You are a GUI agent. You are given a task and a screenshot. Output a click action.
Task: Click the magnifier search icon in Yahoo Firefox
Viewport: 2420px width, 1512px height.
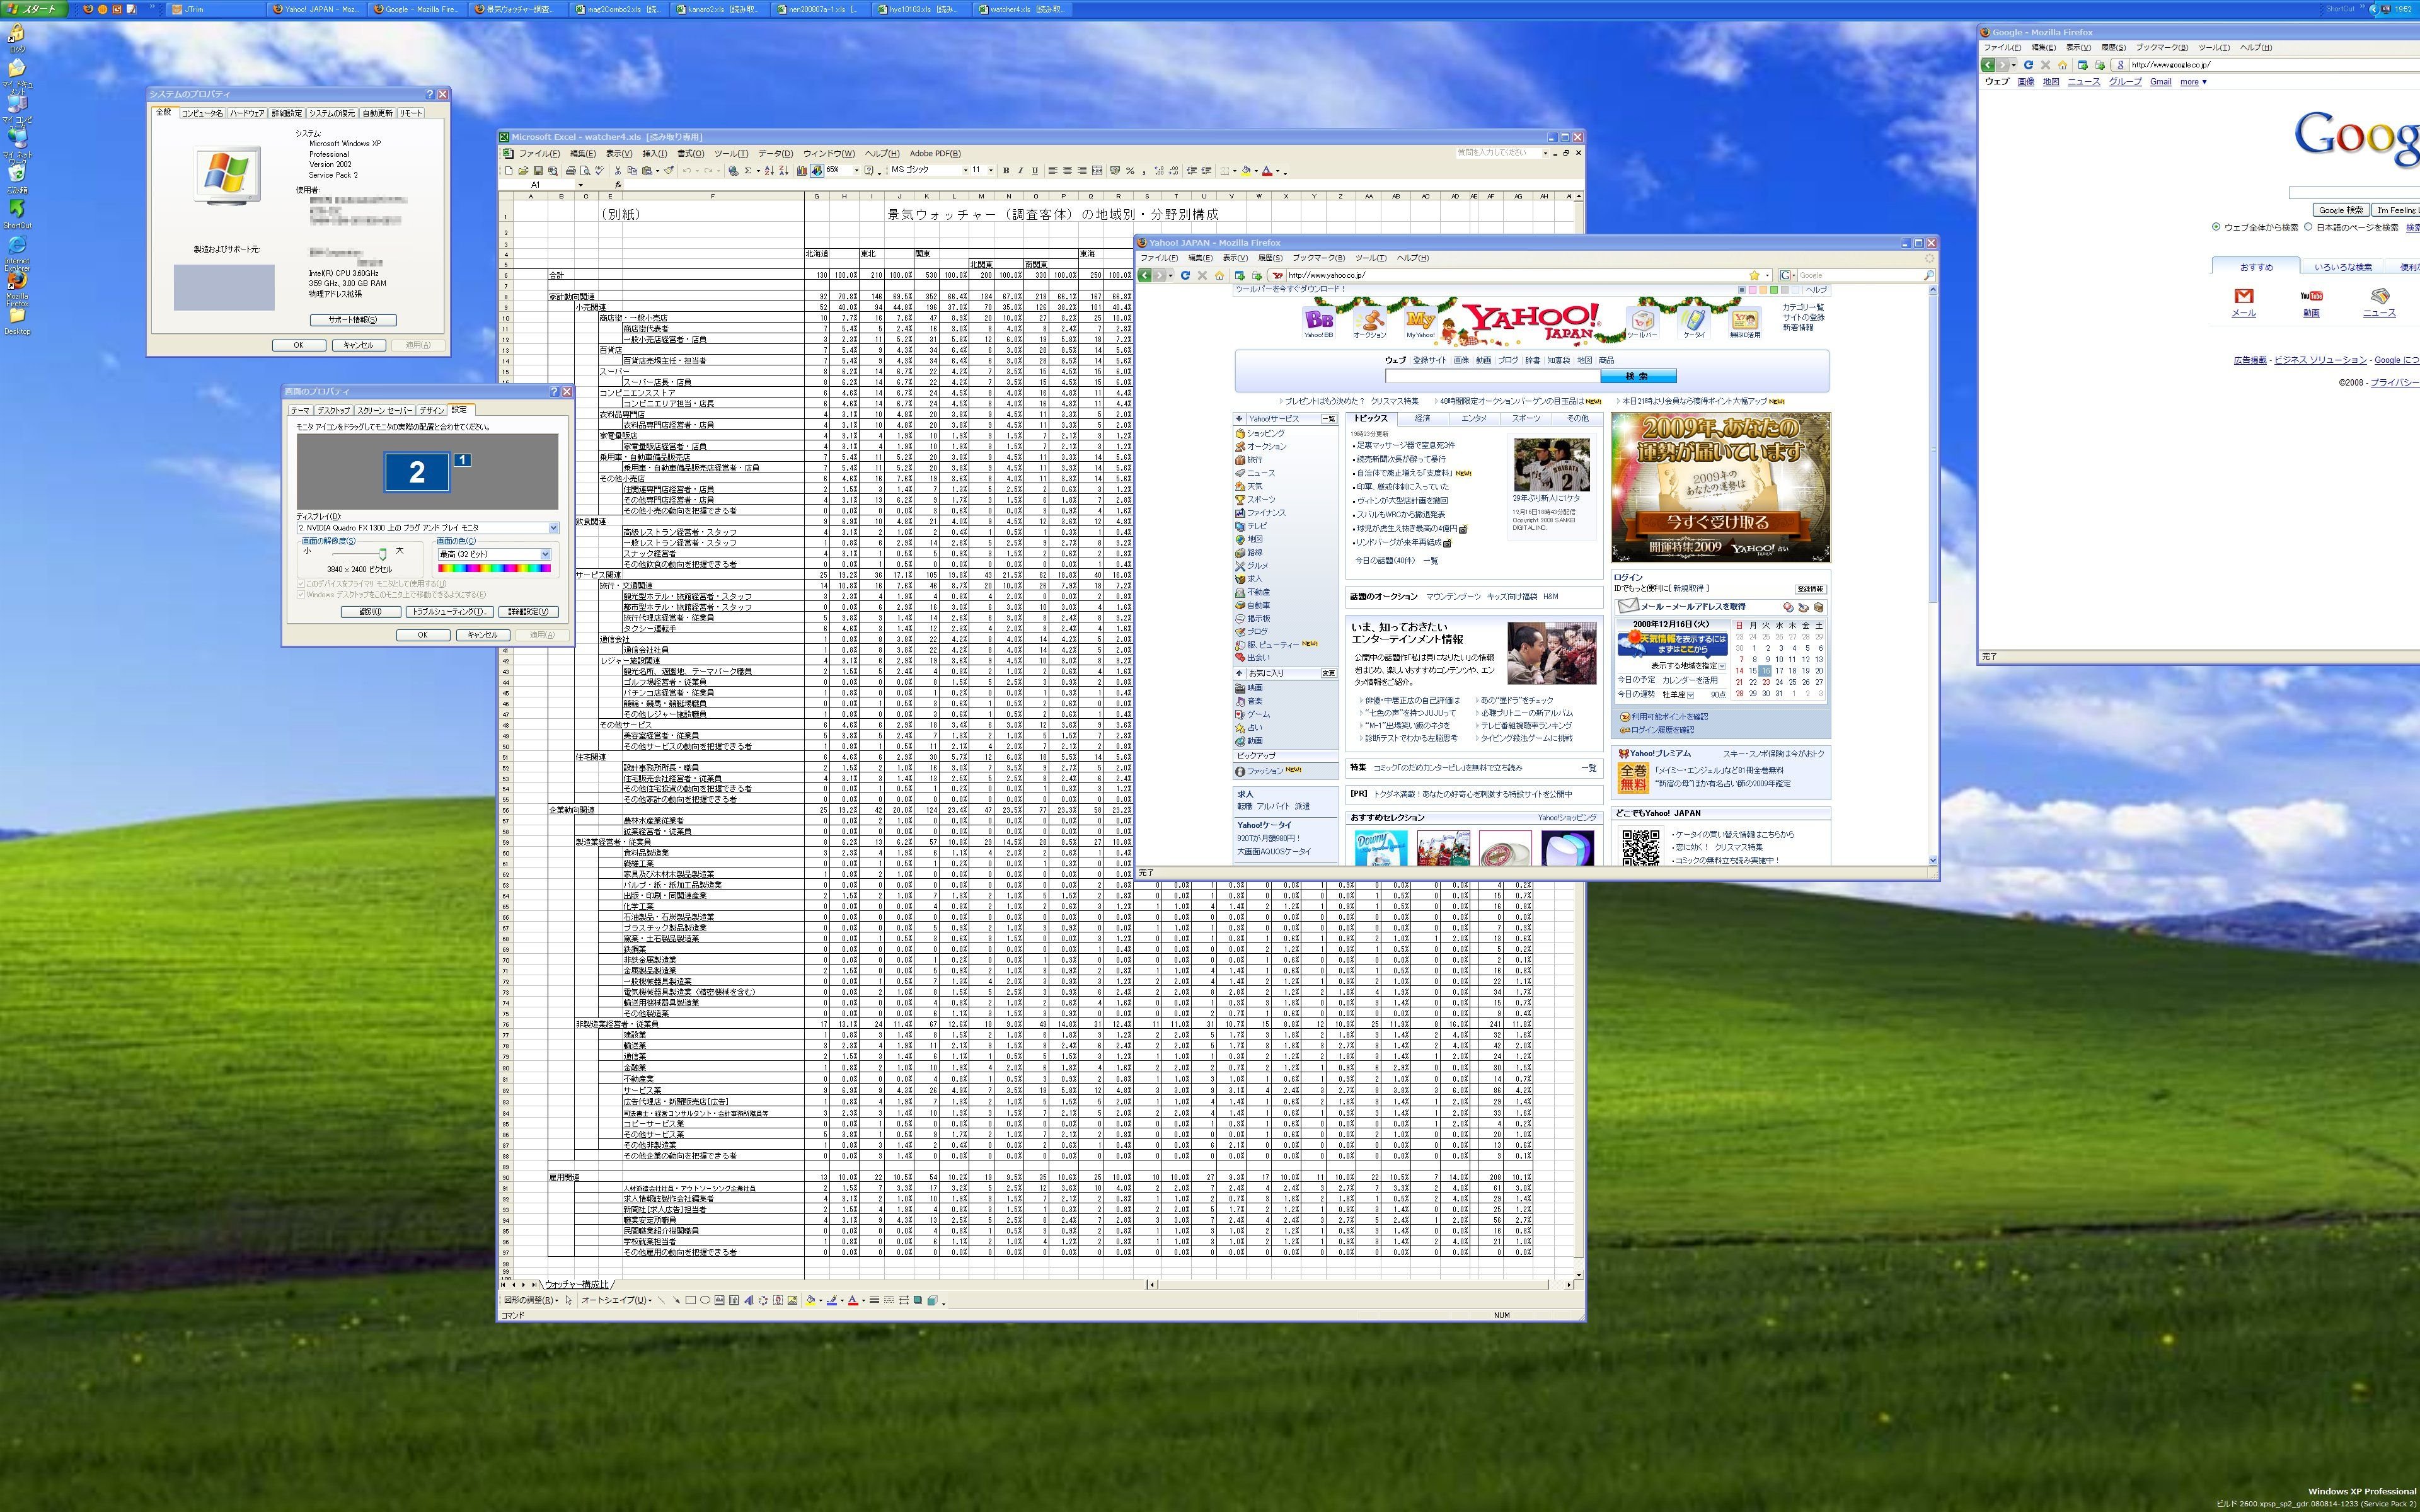pyautogui.click(x=1929, y=275)
